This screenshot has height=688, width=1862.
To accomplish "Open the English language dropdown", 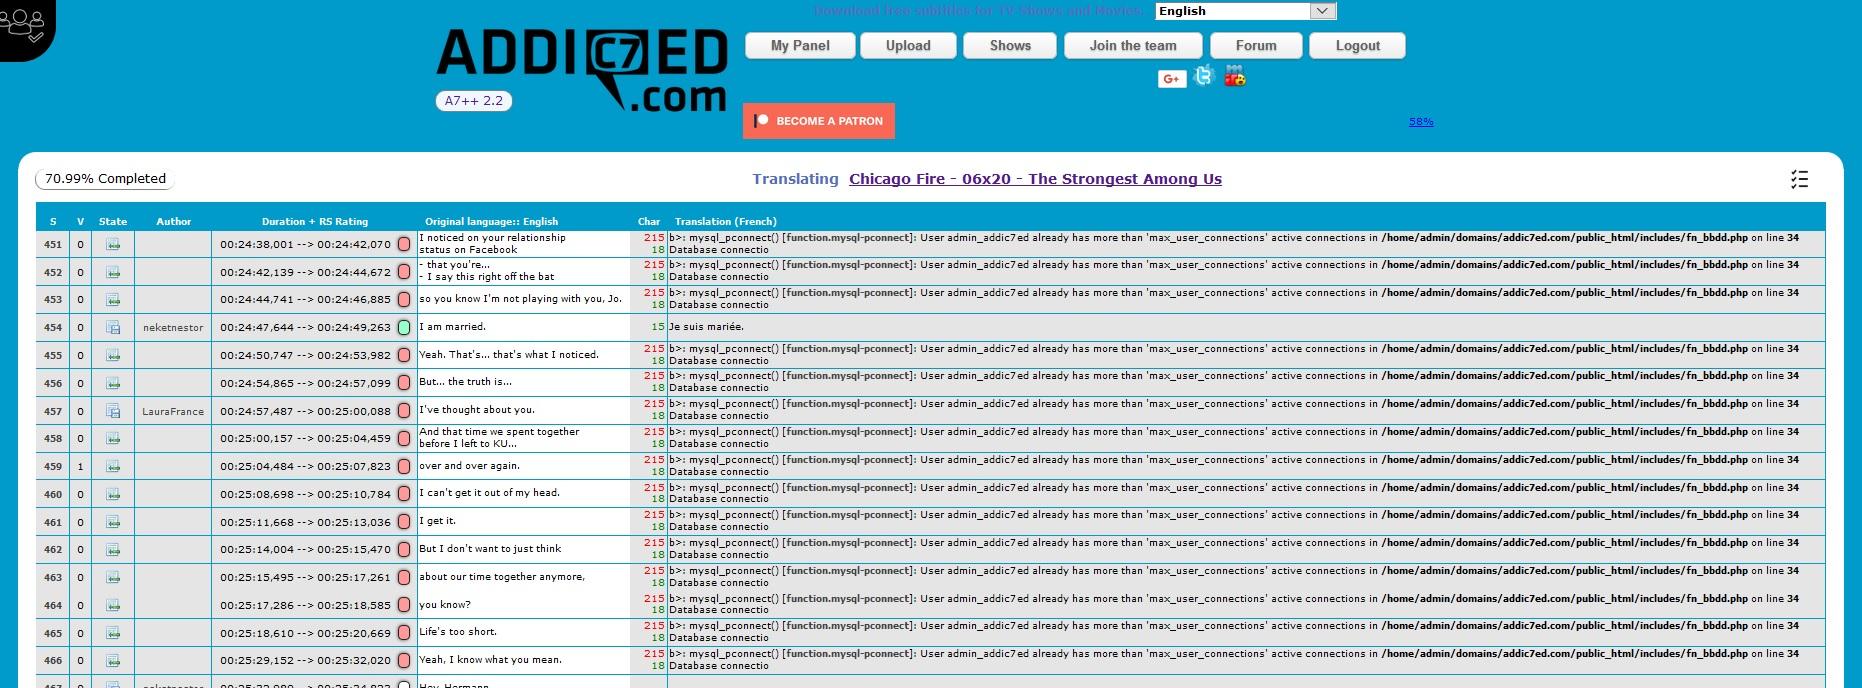I will [x=1245, y=11].
